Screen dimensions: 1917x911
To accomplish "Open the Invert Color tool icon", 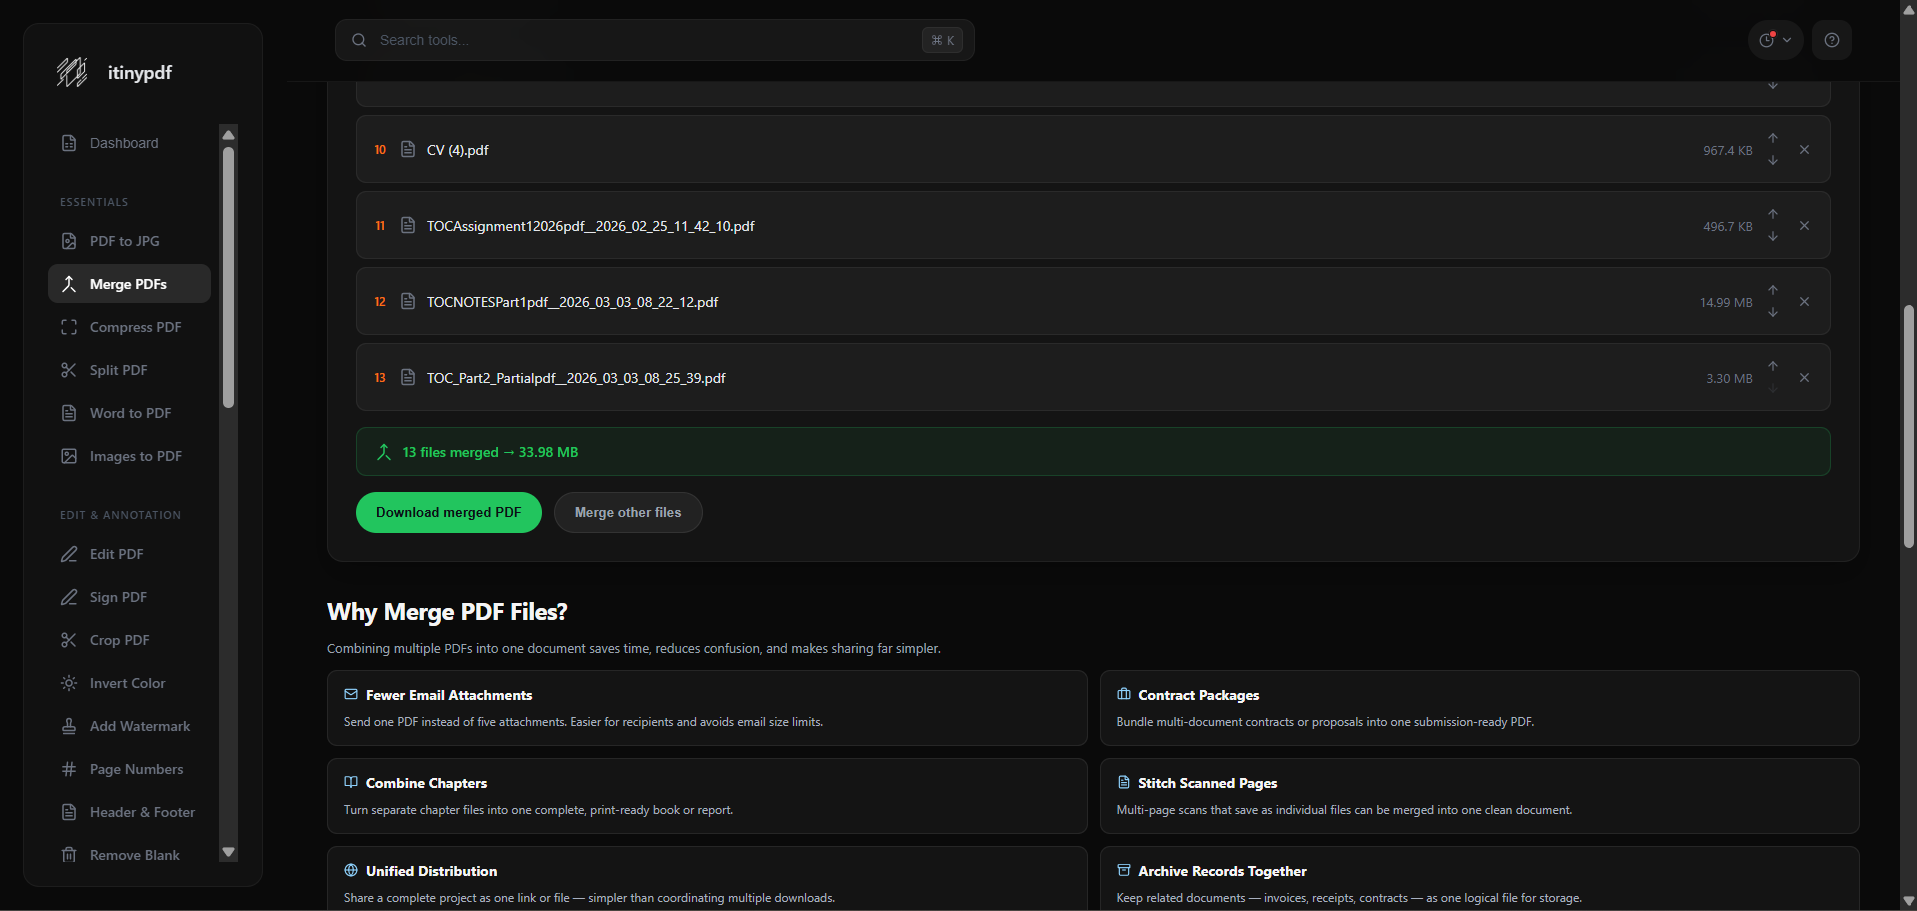I will click(68, 683).
